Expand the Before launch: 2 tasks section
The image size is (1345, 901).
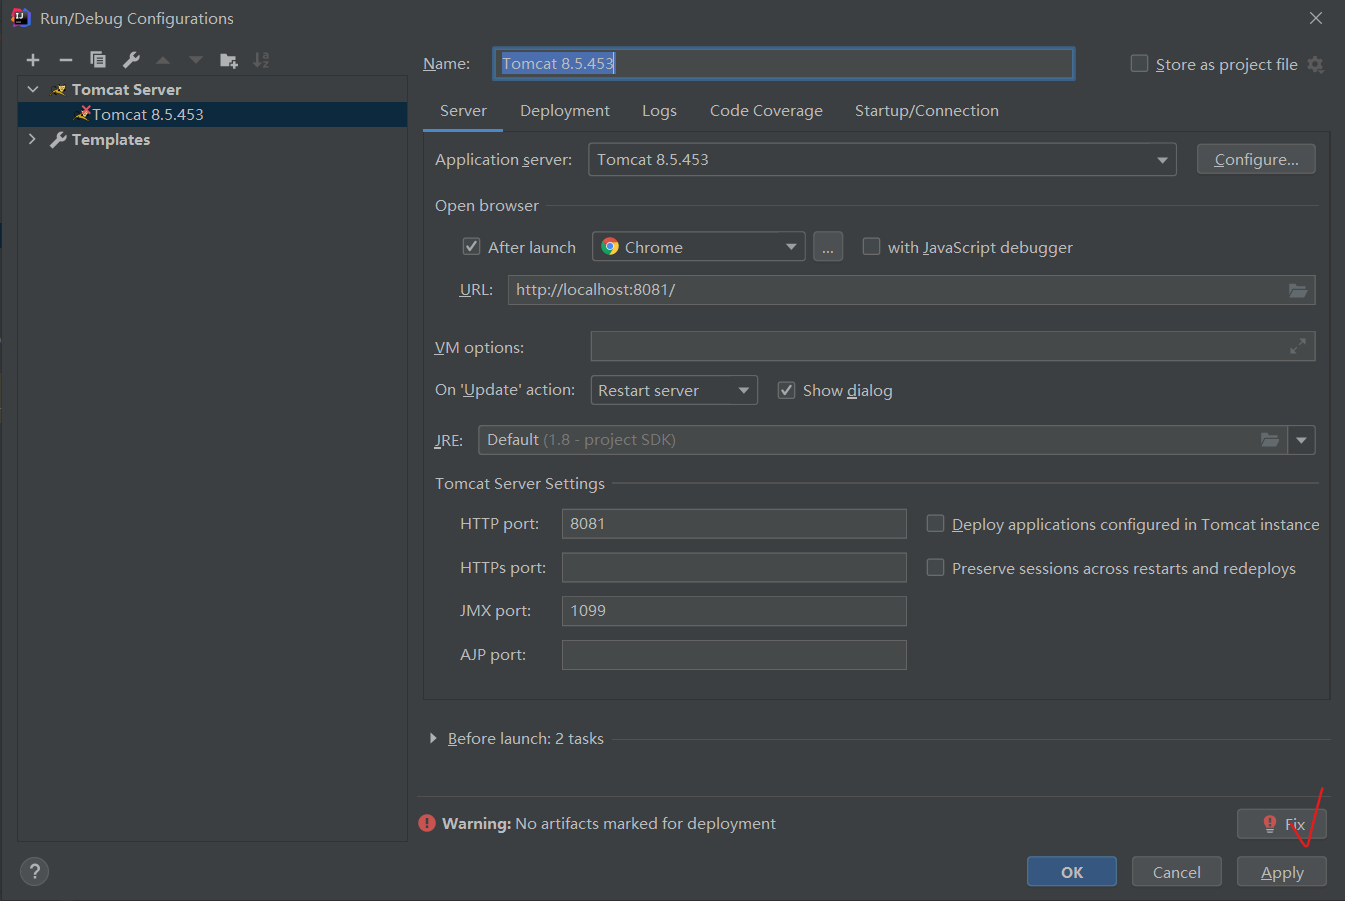433,738
